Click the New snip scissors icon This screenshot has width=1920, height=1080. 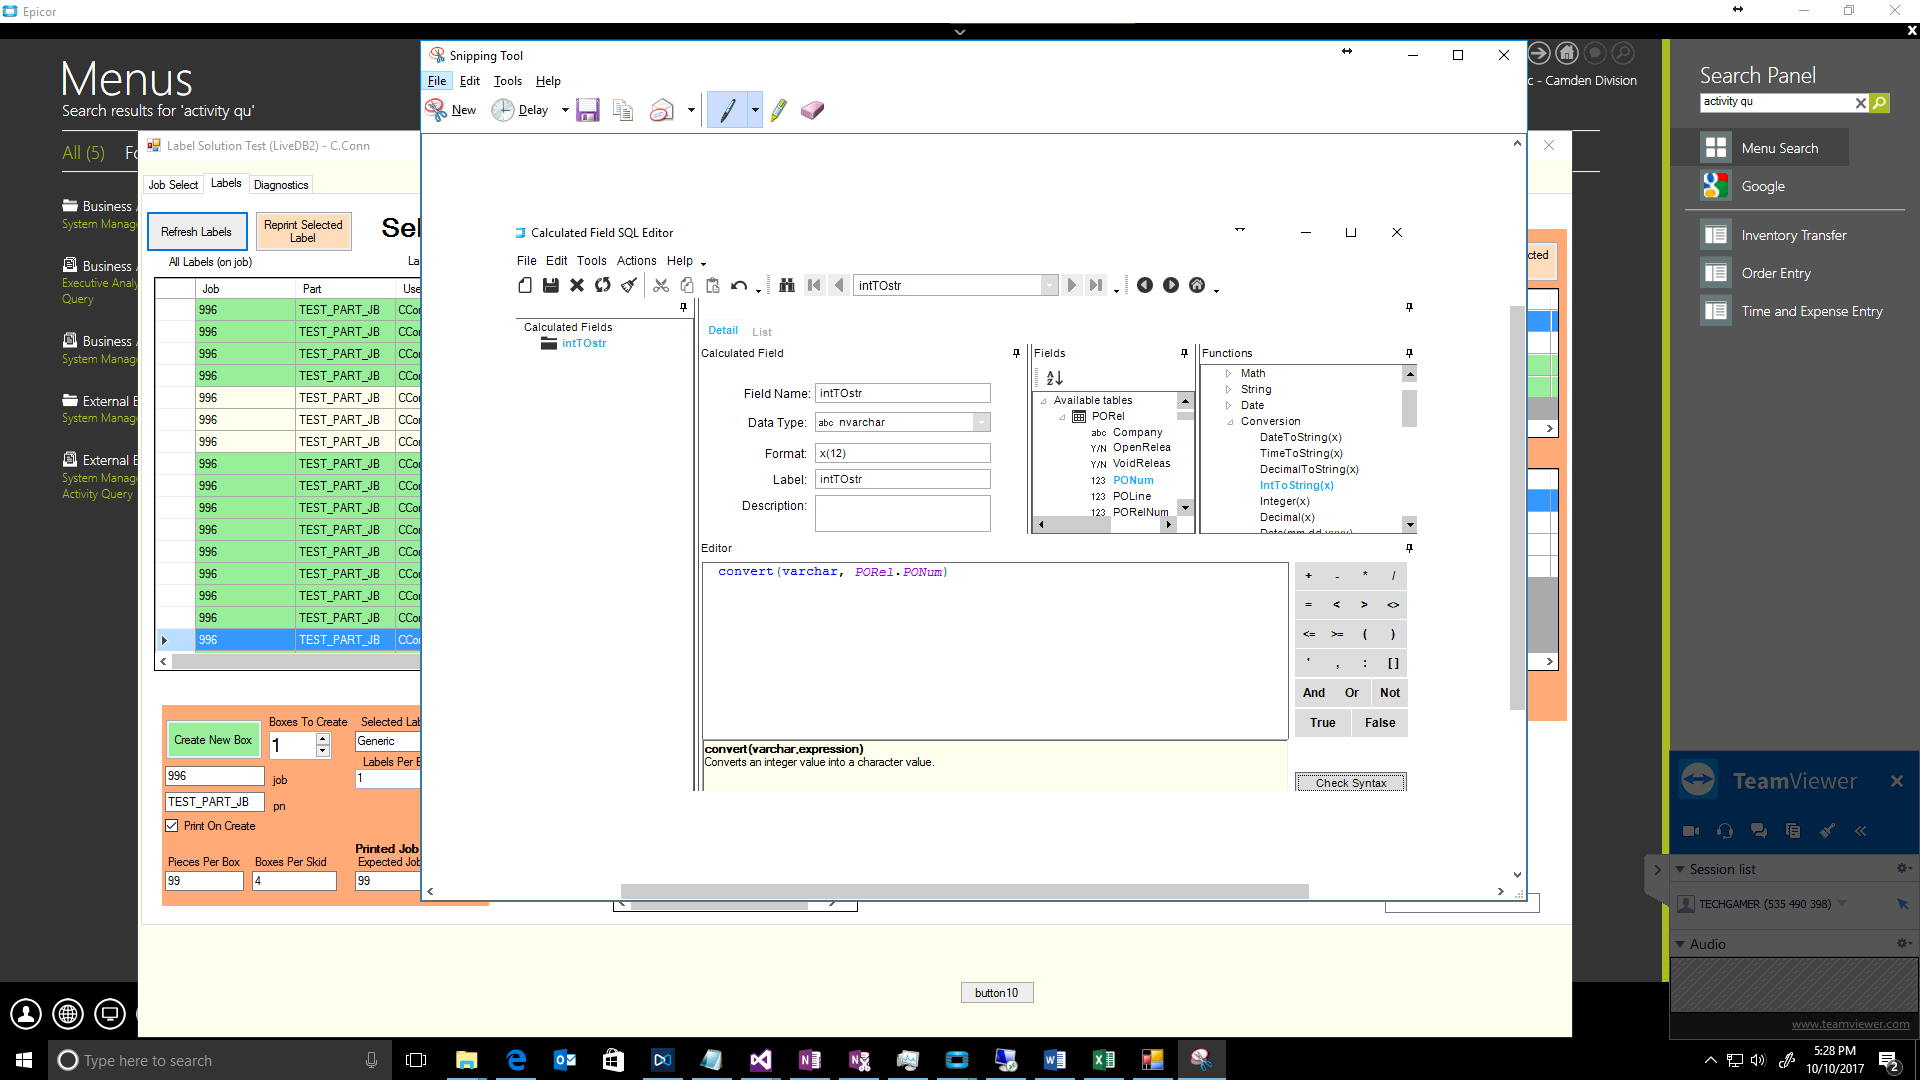coord(436,110)
